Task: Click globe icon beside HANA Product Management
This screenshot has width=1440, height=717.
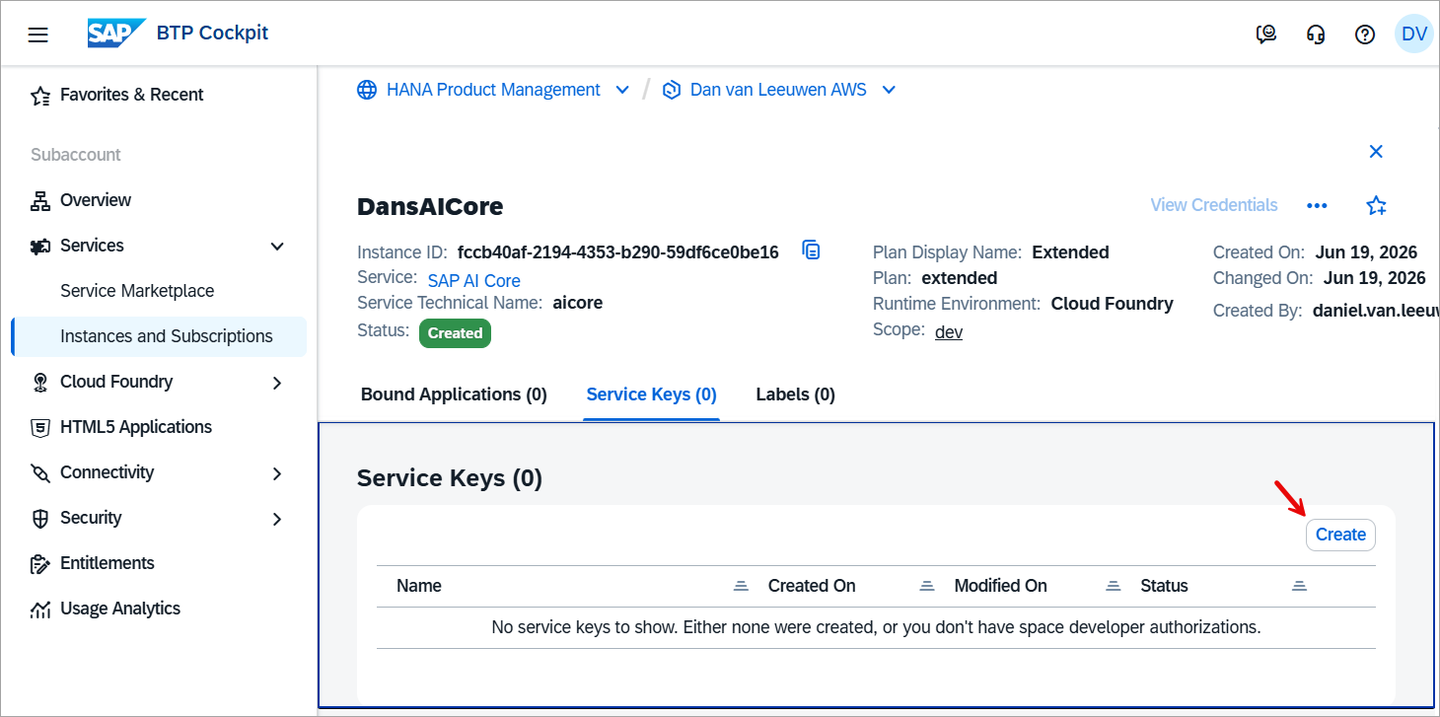Action: pyautogui.click(x=368, y=90)
